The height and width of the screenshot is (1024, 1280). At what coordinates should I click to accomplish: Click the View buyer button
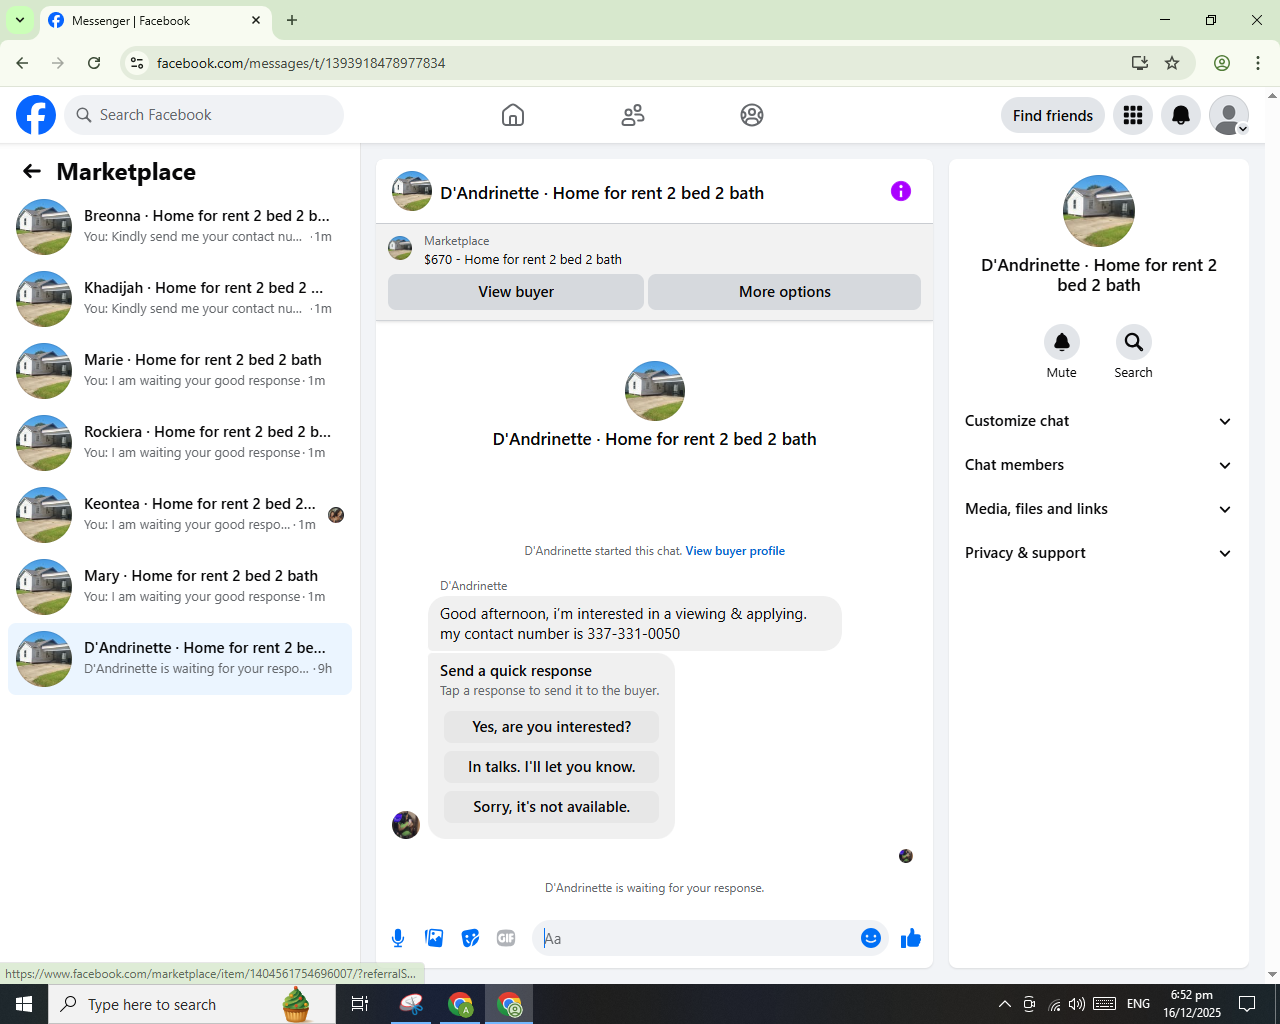(516, 292)
